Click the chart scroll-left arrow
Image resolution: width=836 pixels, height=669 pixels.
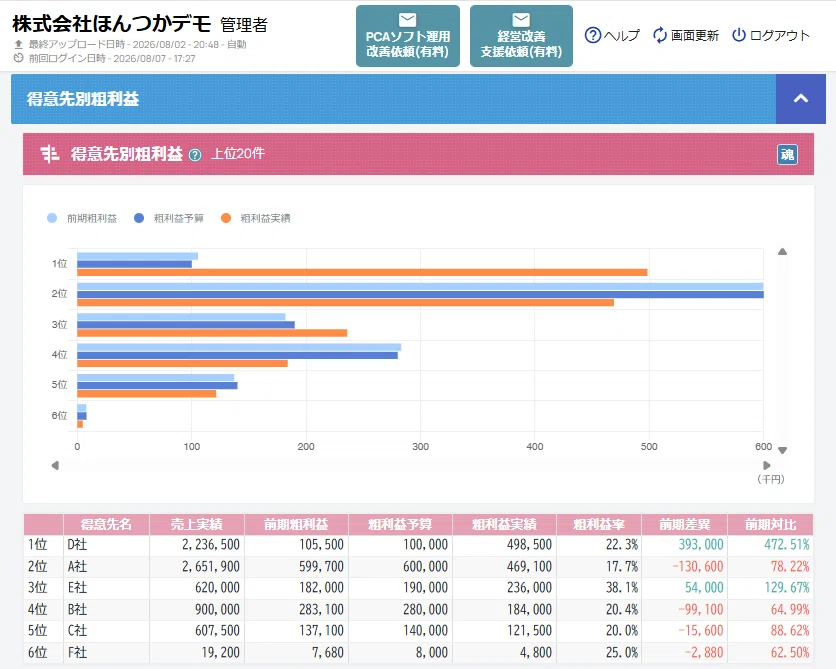pyautogui.click(x=55, y=465)
